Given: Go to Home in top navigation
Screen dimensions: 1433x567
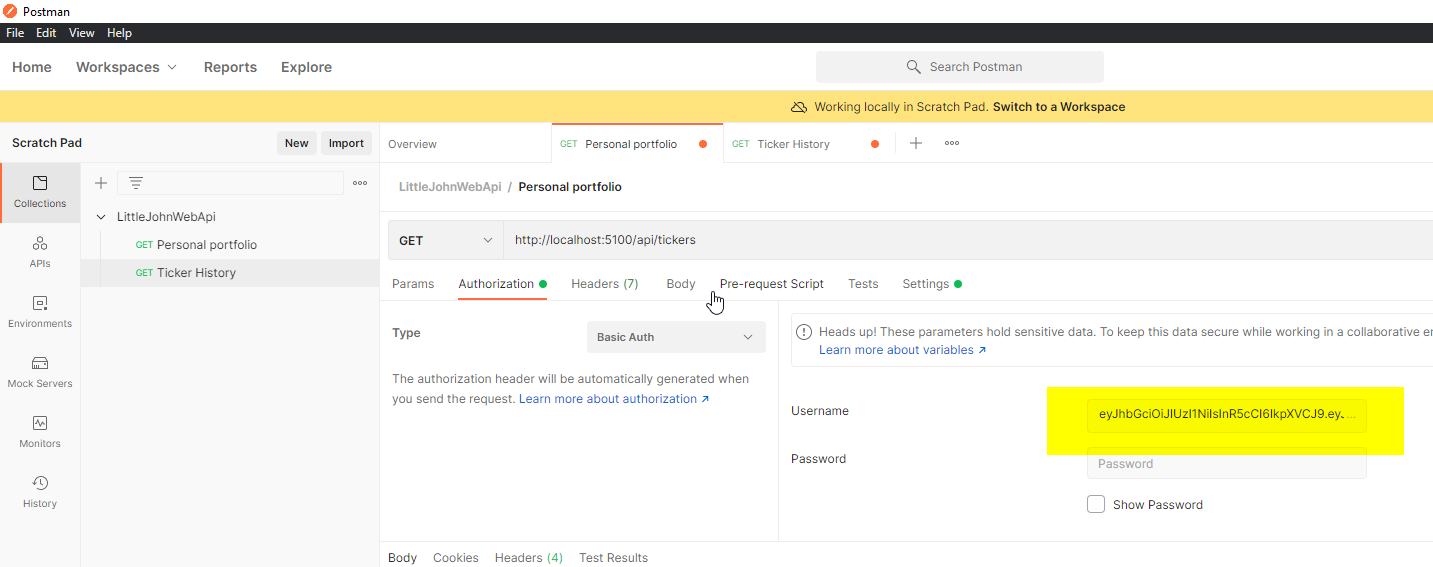Looking at the screenshot, I should click(32, 67).
